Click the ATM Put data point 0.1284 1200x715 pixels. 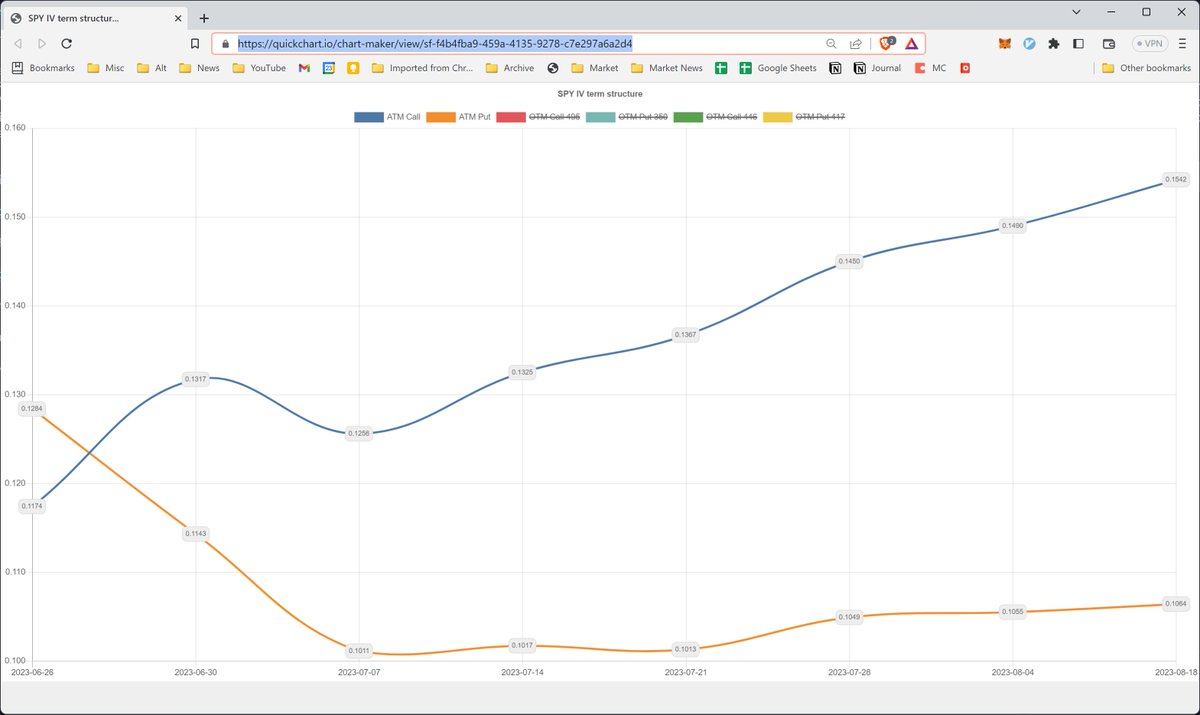coord(32,408)
